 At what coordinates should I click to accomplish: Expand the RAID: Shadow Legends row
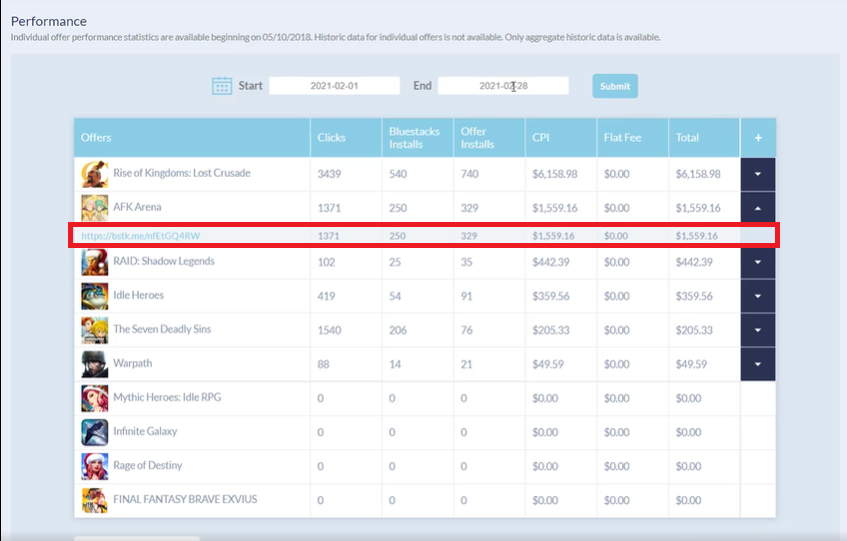(758, 262)
